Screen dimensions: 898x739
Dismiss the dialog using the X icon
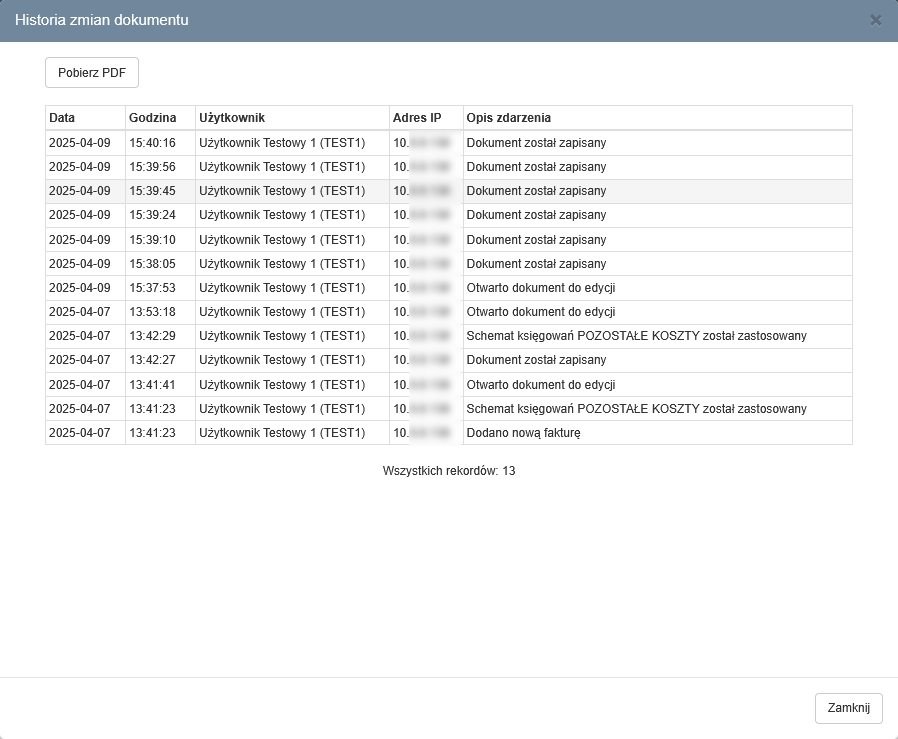pyautogui.click(x=876, y=20)
